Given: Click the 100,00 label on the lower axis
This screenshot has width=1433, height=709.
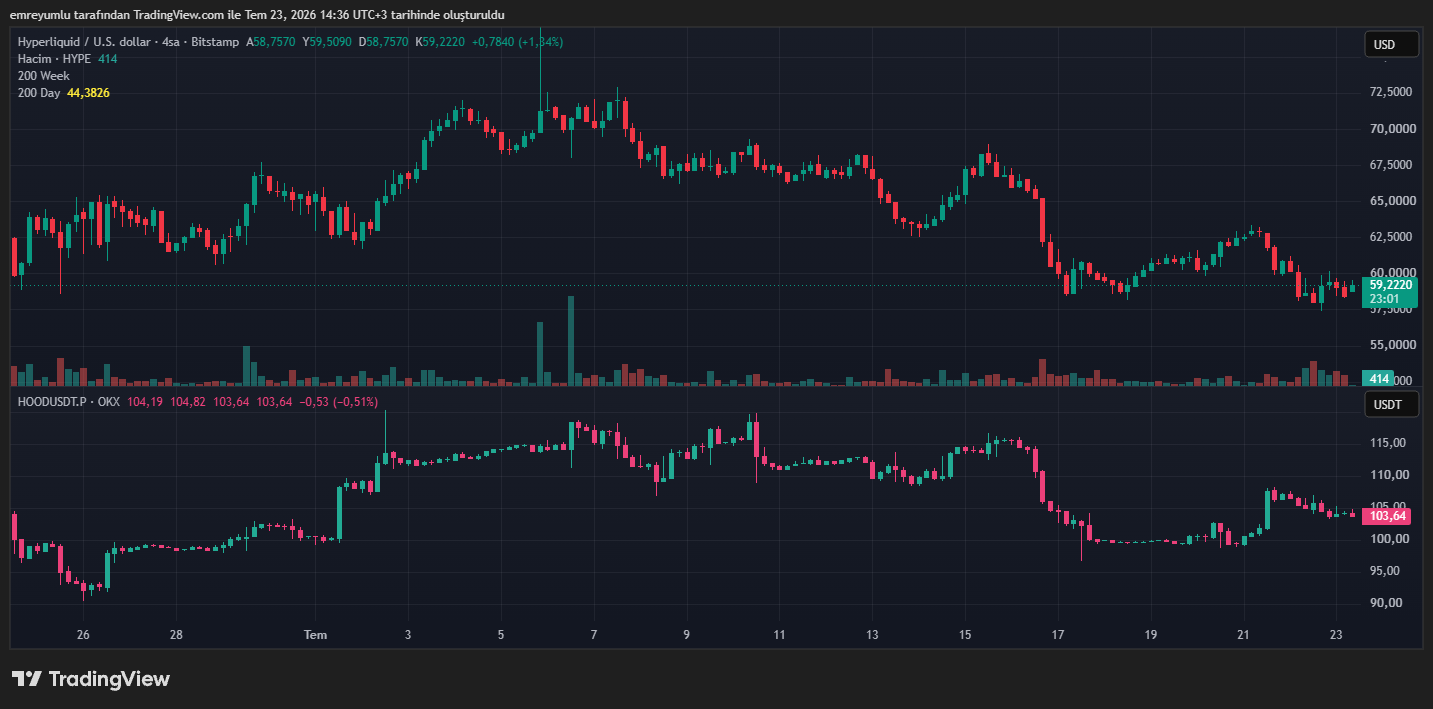Looking at the screenshot, I should 1388,539.
